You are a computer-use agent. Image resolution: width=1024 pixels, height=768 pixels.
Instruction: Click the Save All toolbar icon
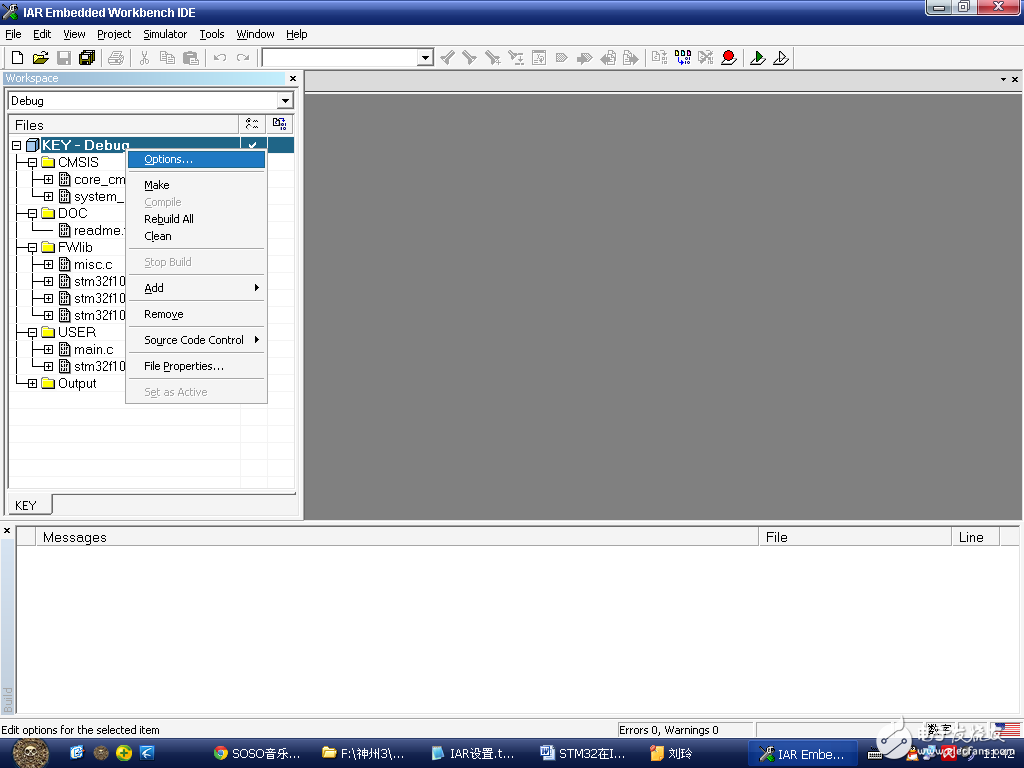(87, 58)
